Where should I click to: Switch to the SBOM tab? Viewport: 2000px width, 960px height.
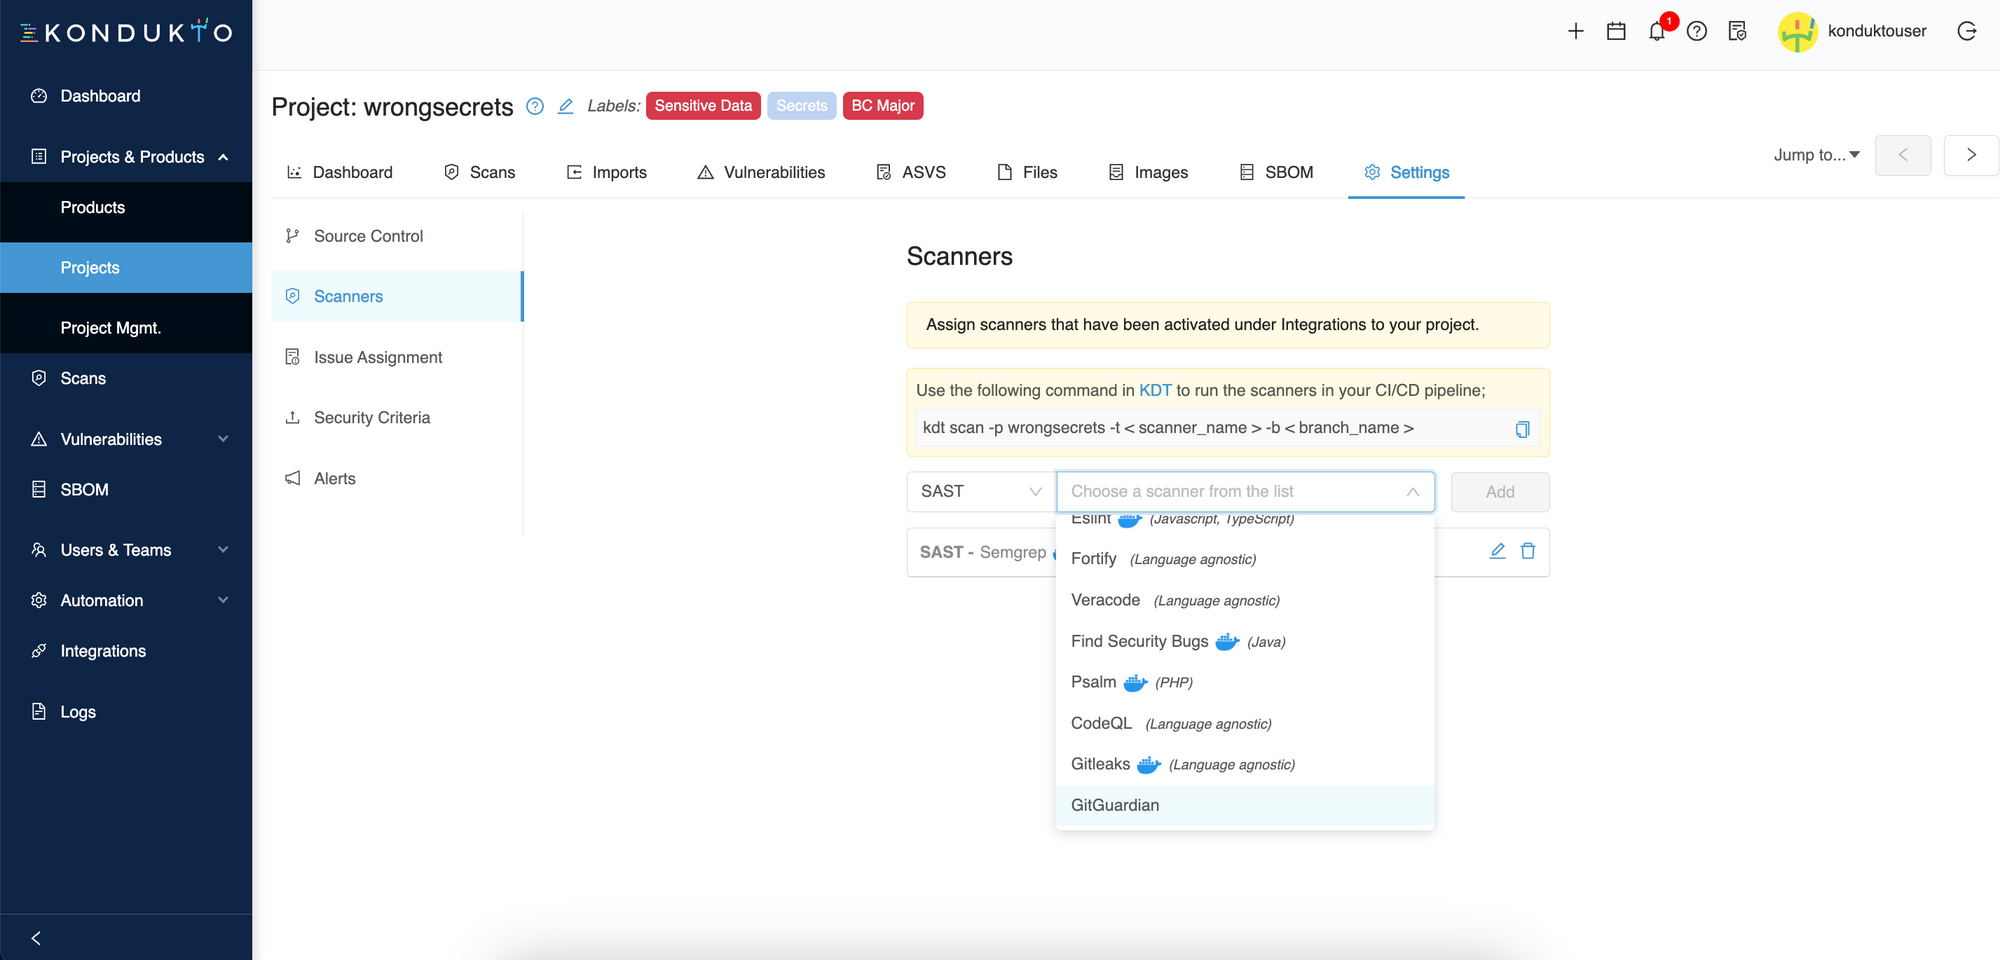1276,172
